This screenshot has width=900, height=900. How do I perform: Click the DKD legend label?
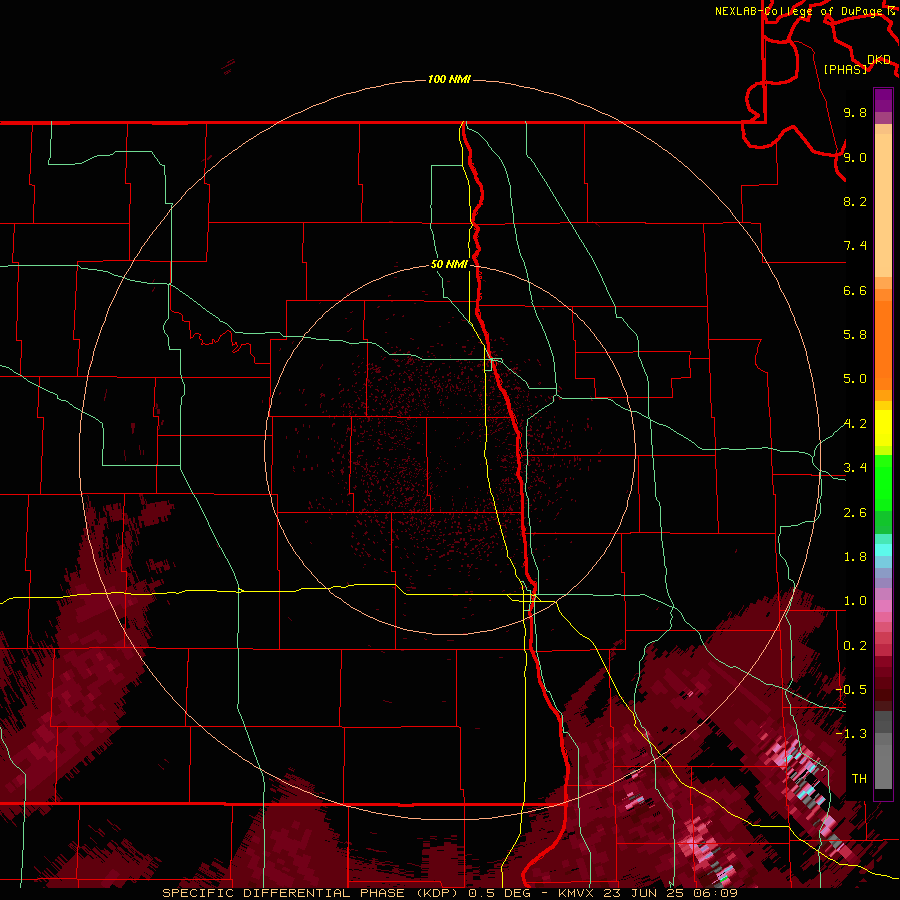(879, 59)
